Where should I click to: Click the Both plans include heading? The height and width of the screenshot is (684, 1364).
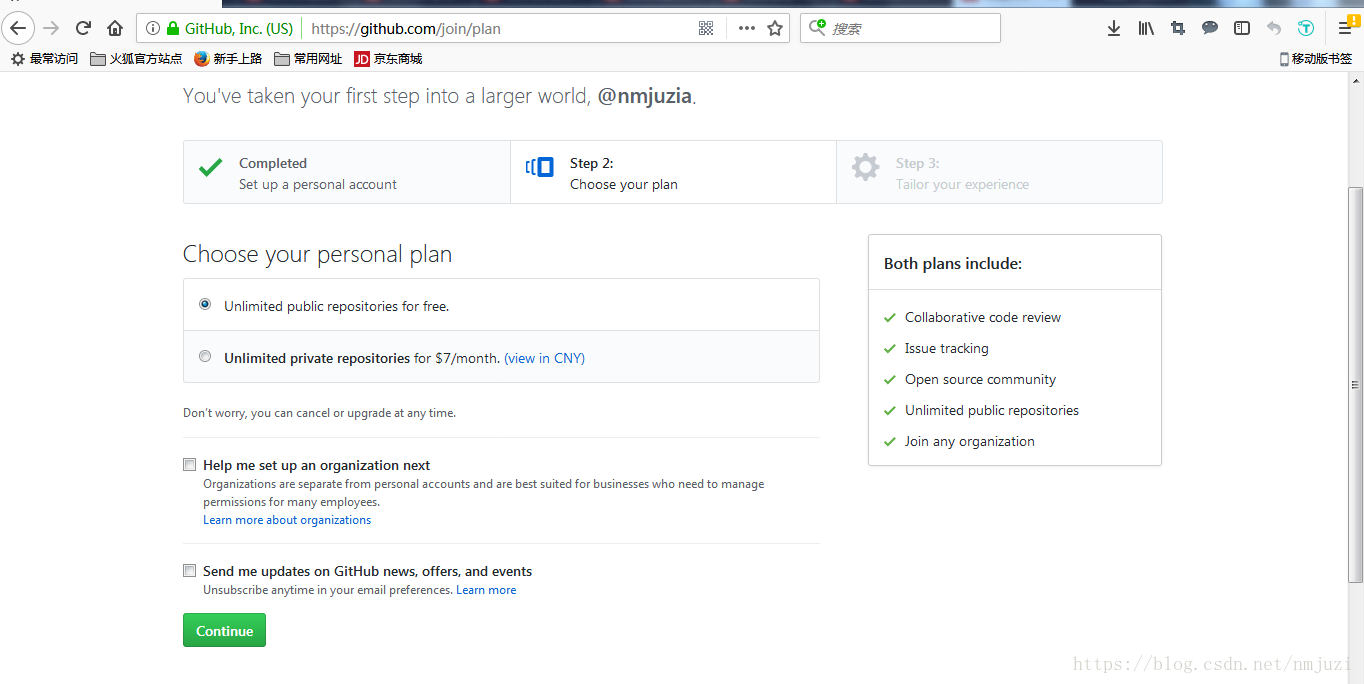953,264
